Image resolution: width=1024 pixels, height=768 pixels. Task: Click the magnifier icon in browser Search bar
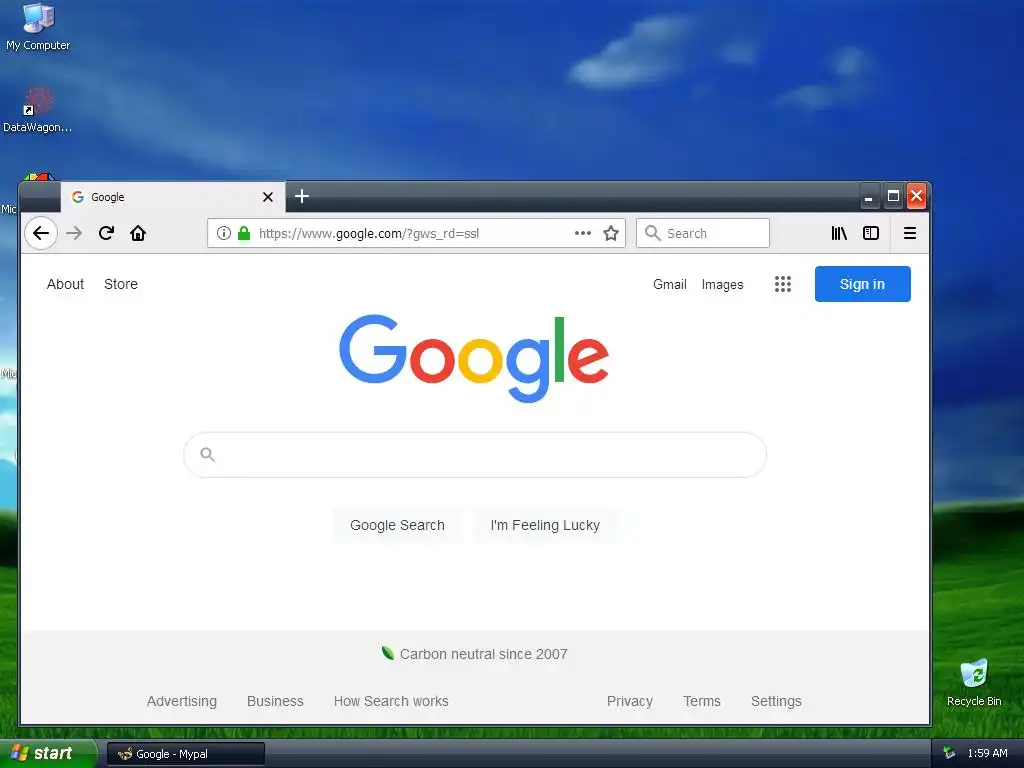point(652,233)
